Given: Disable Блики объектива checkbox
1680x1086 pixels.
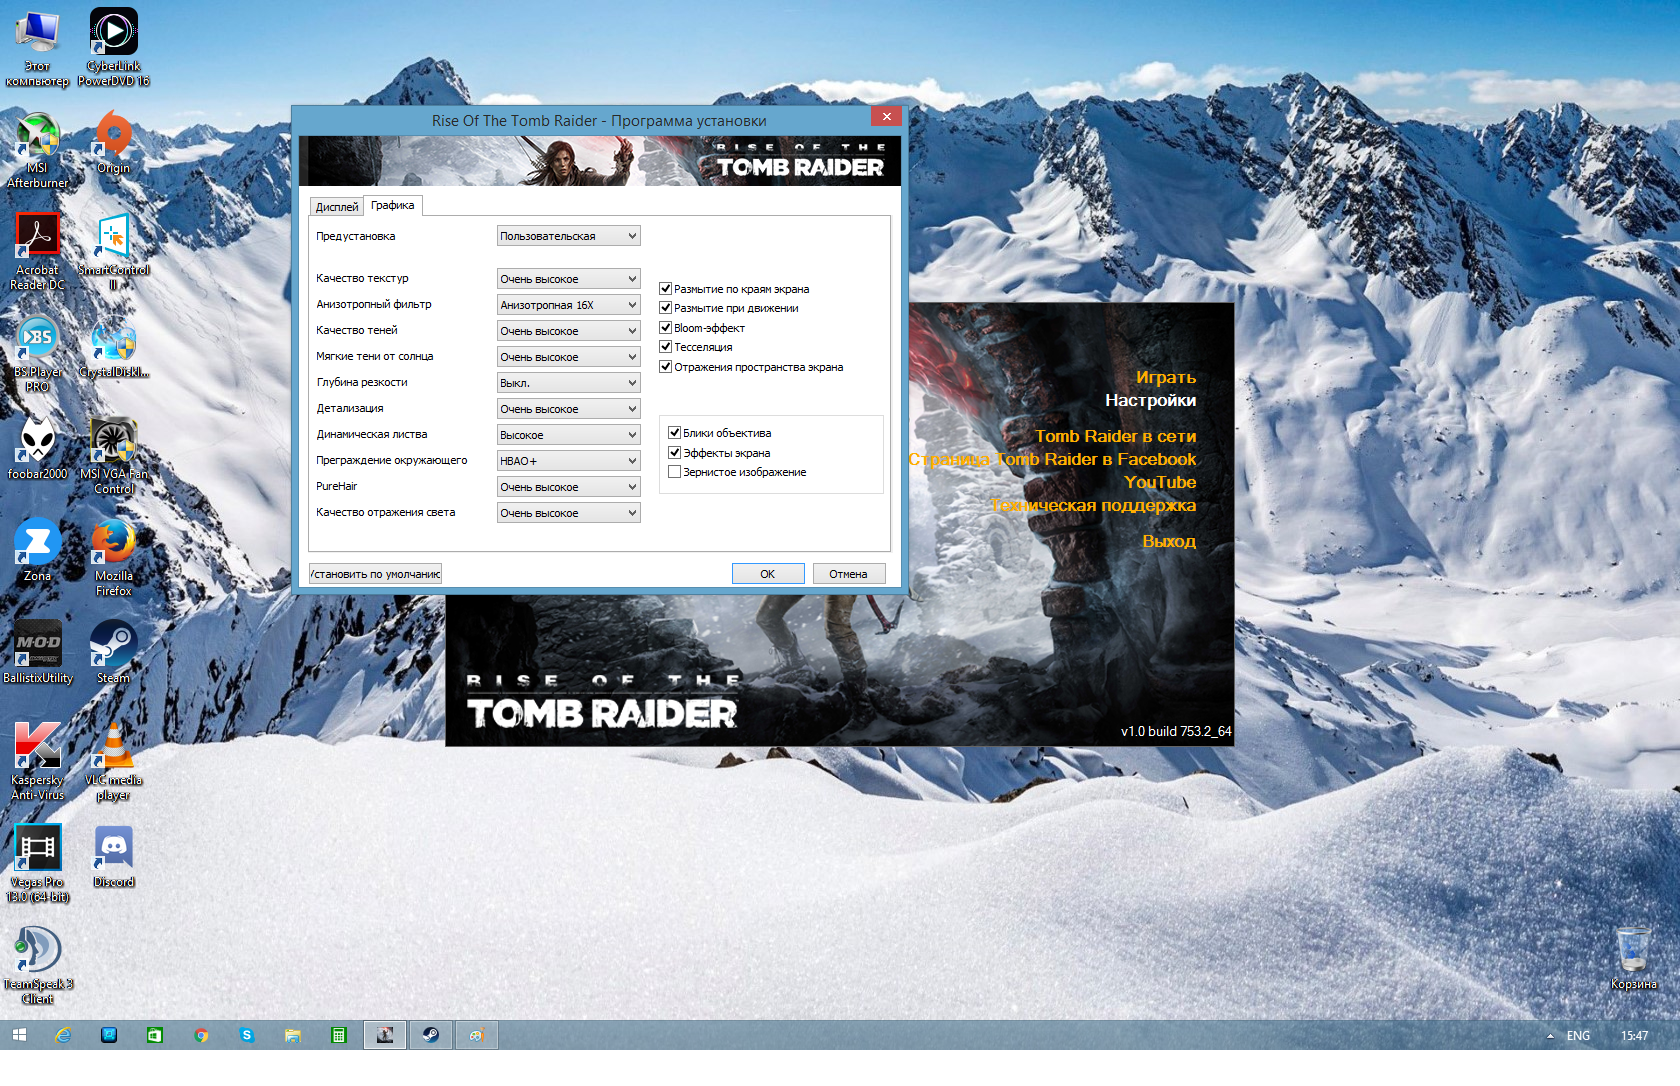Looking at the screenshot, I should coord(675,433).
